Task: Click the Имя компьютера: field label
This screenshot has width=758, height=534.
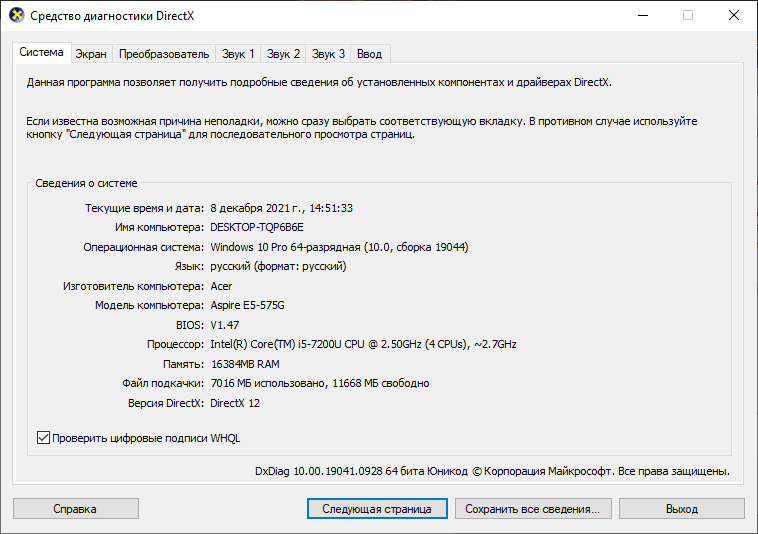Action: point(160,227)
